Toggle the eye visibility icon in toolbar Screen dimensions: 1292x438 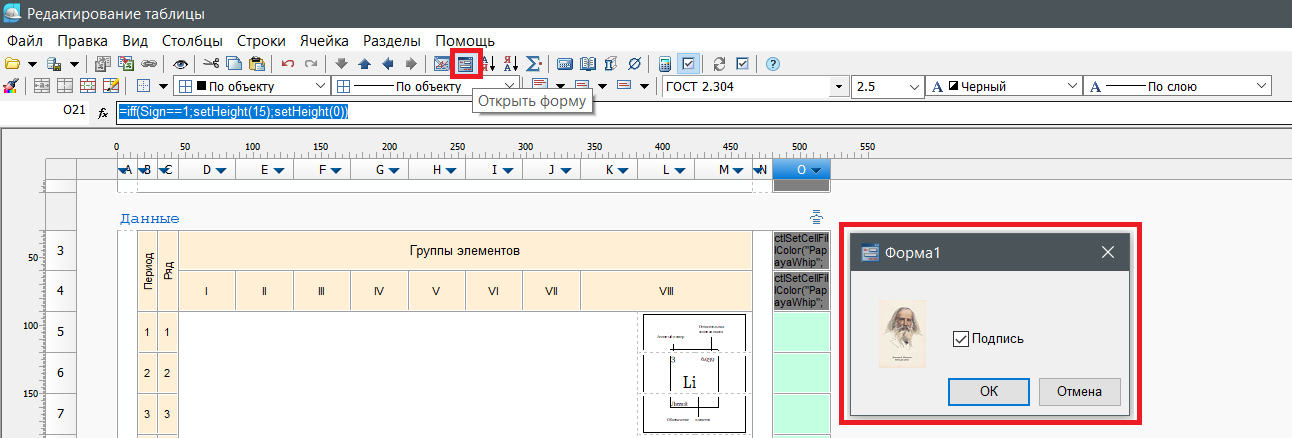(181, 64)
